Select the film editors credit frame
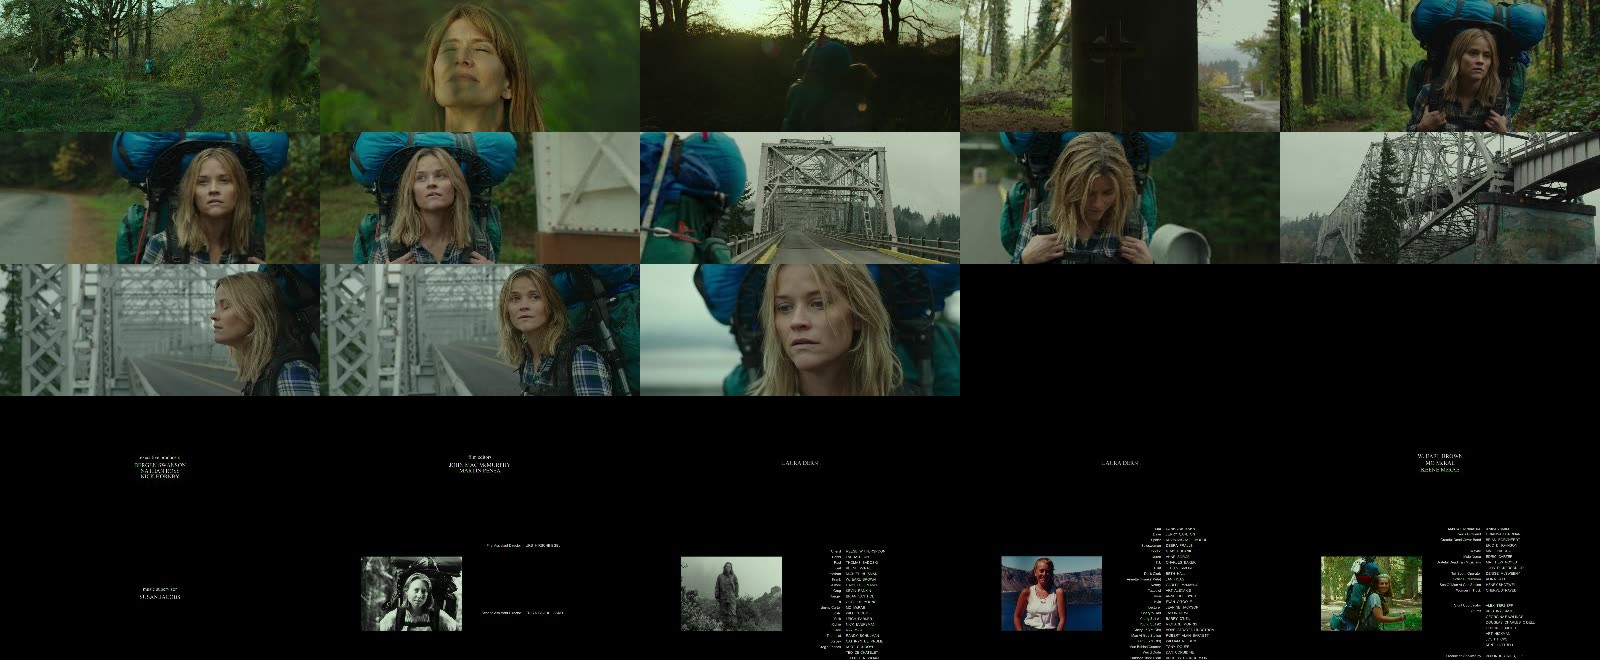This screenshot has width=1600, height=660. (480, 462)
